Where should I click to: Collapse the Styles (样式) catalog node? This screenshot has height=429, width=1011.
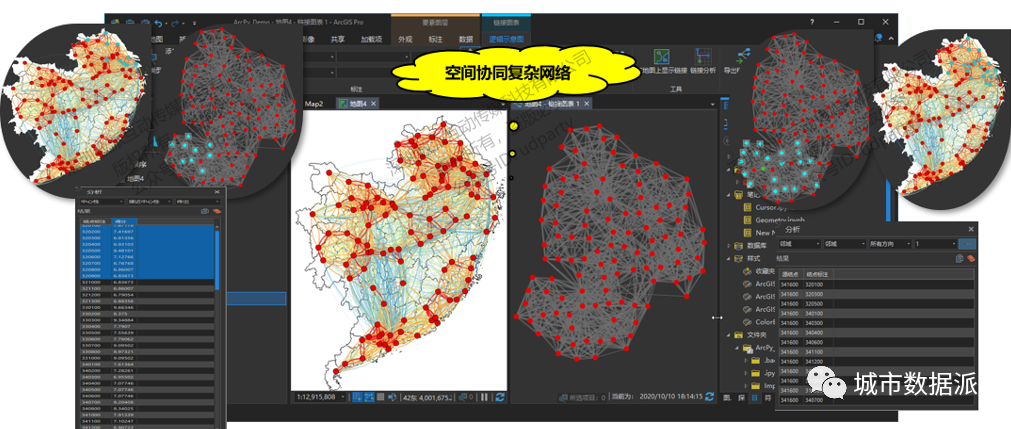tap(729, 258)
